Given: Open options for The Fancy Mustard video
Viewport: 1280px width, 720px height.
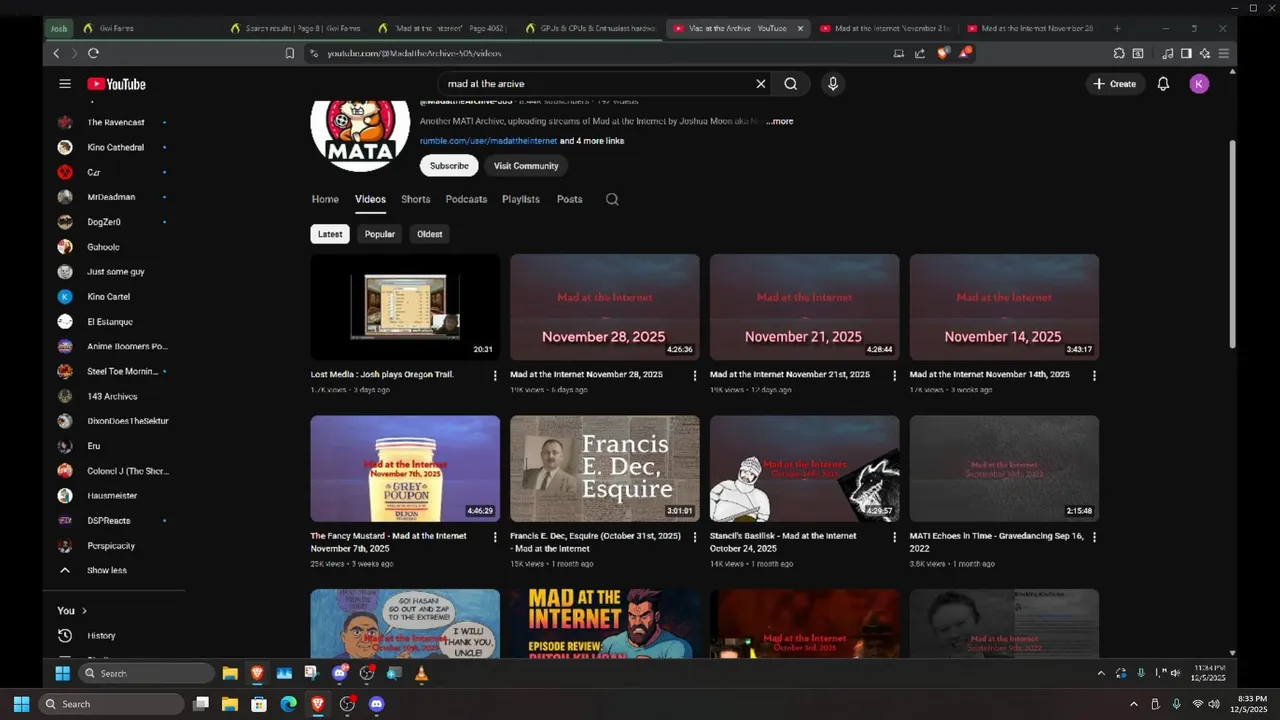Looking at the screenshot, I should pyautogui.click(x=495, y=537).
